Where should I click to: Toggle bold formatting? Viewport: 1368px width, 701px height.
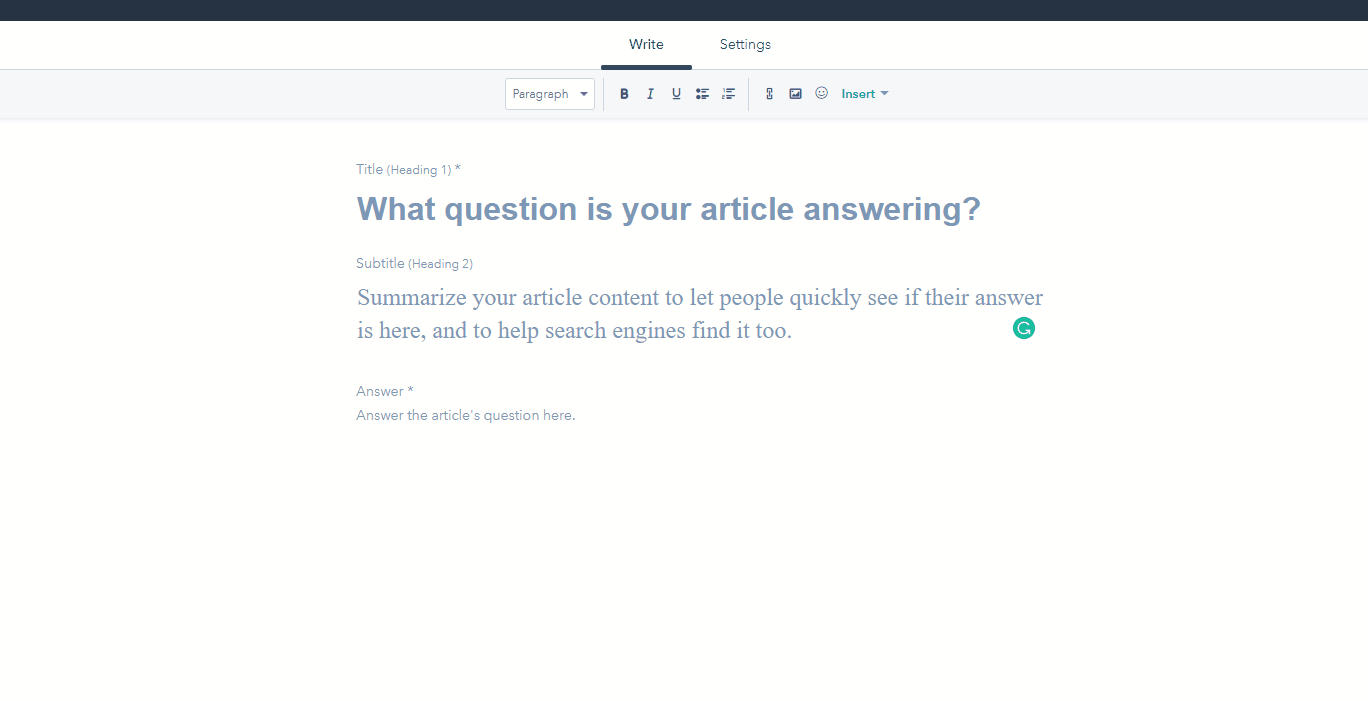click(624, 94)
